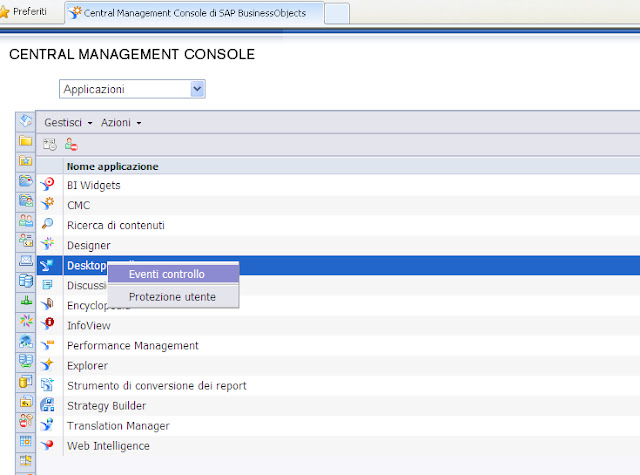Click the InfoView application icon
Image resolution: width=640 pixels, height=475 pixels.
pos(48,324)
